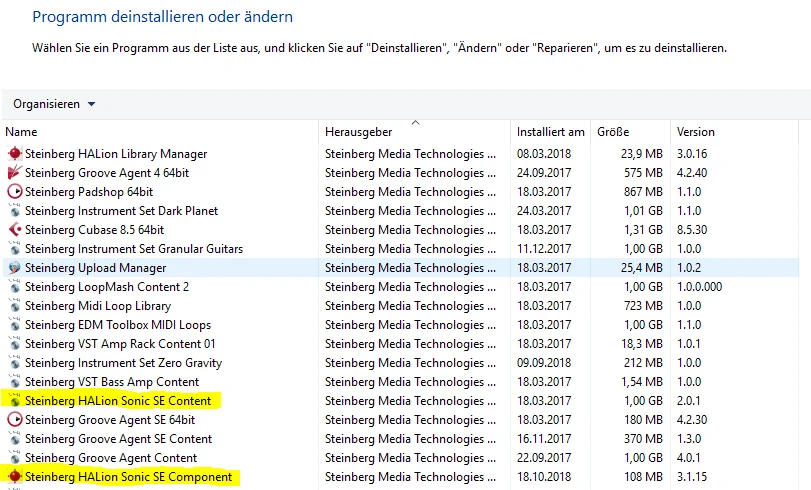Click the Steinberg HALion Library Manager icon

coord(15,154)
